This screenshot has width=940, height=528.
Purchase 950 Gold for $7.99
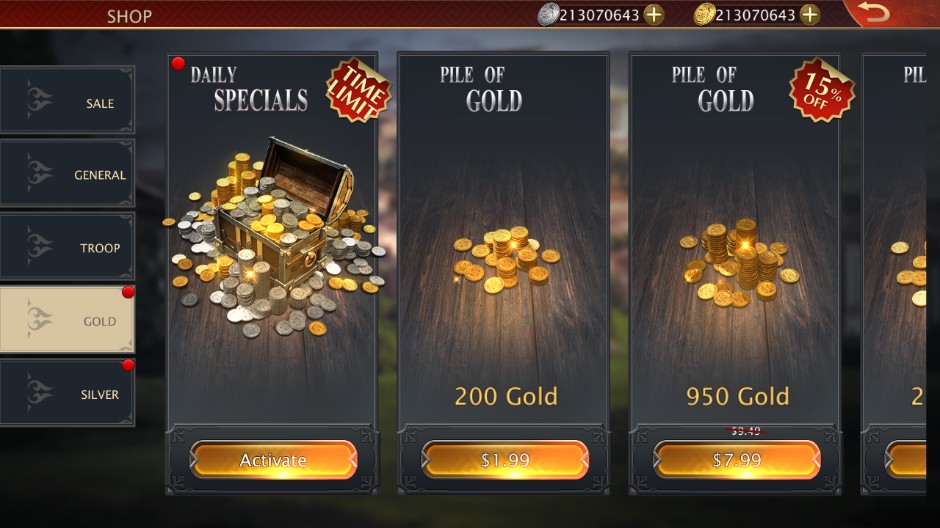pyautogui.click(x=737, y=460)
